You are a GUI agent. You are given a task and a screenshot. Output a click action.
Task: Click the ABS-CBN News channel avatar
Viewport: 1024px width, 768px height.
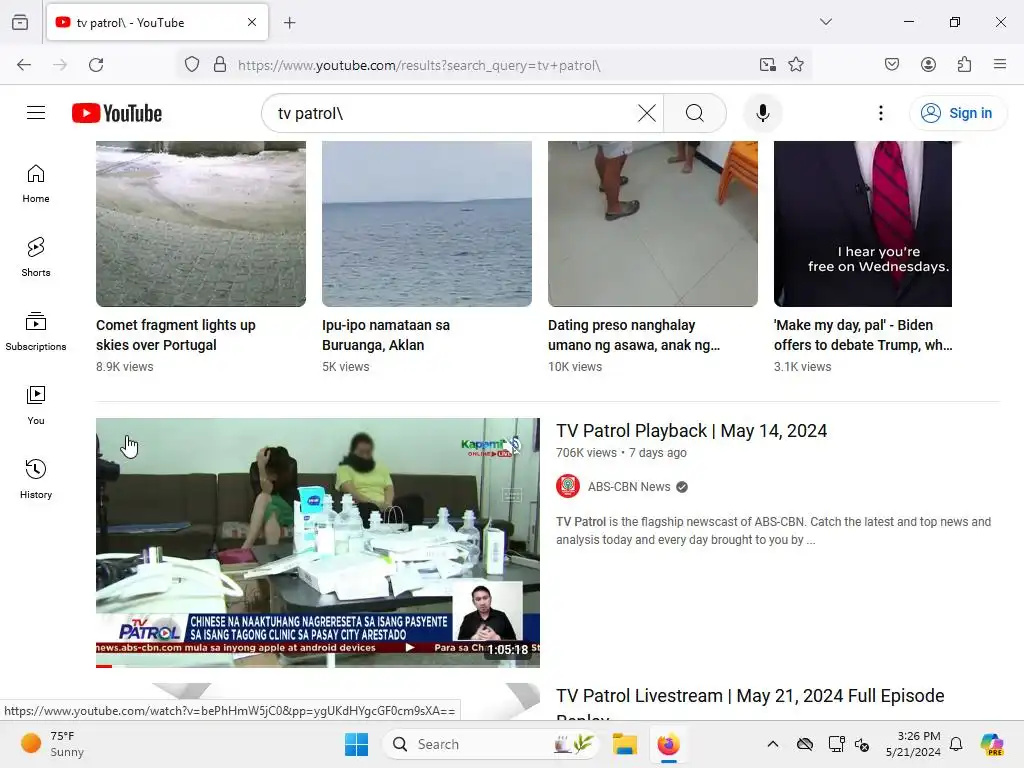(x=568, y=487)
